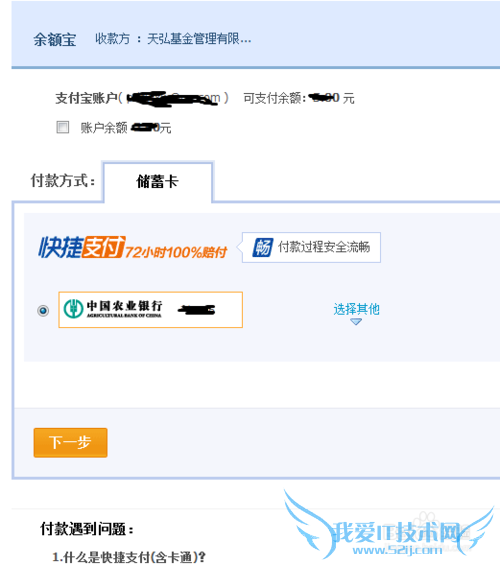
Task: Click the Agricultural Bank of China logo icon
Action: (73, 309)
